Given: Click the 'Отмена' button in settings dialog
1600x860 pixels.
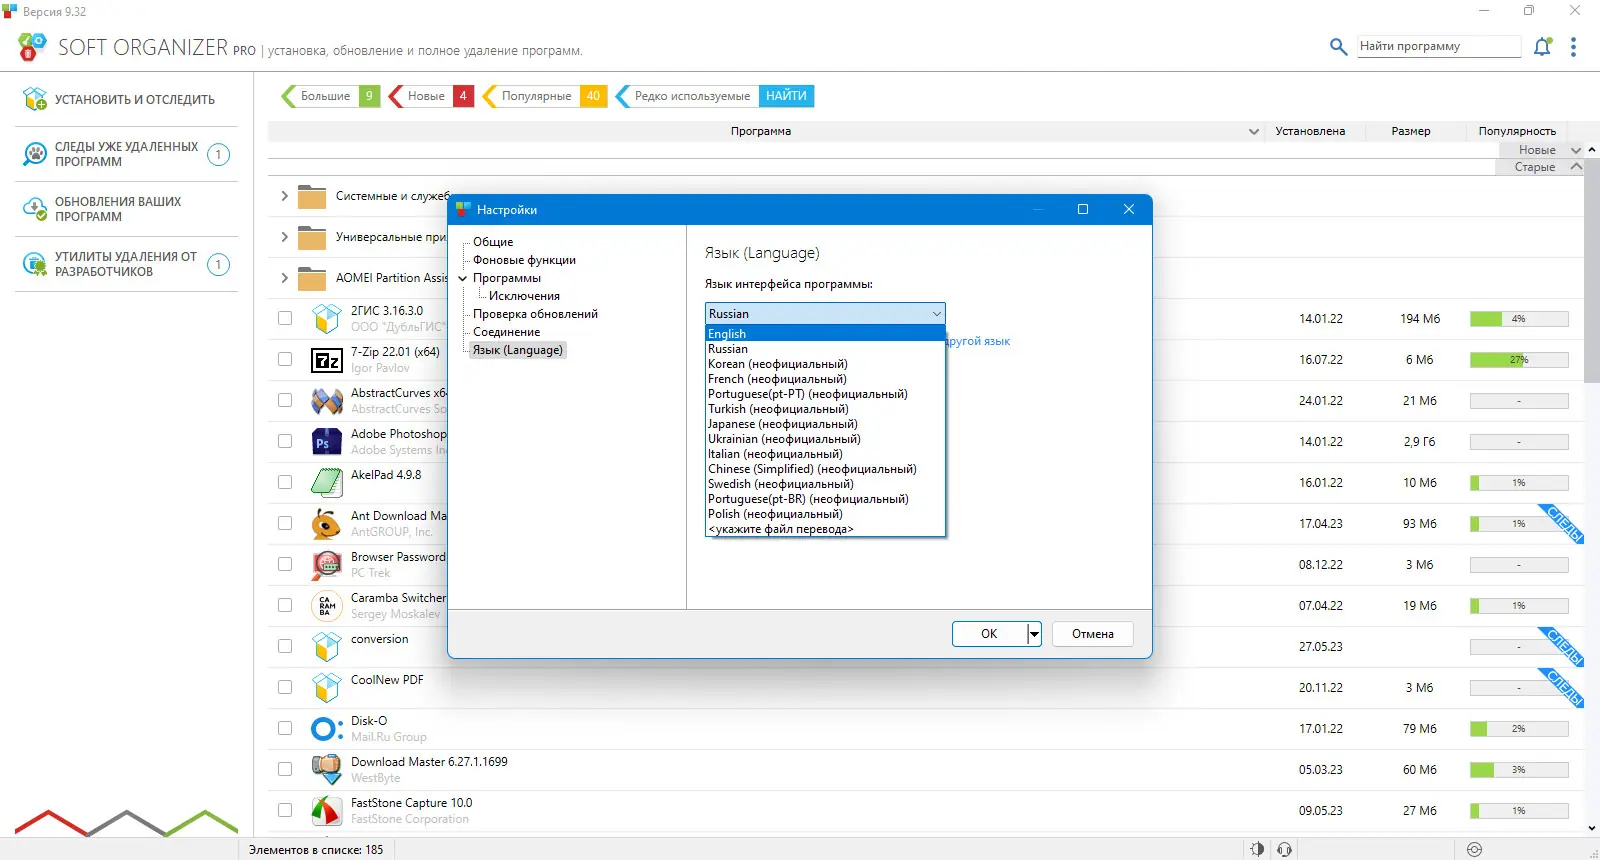Looking at the screenshot, I should (1093, 634).
